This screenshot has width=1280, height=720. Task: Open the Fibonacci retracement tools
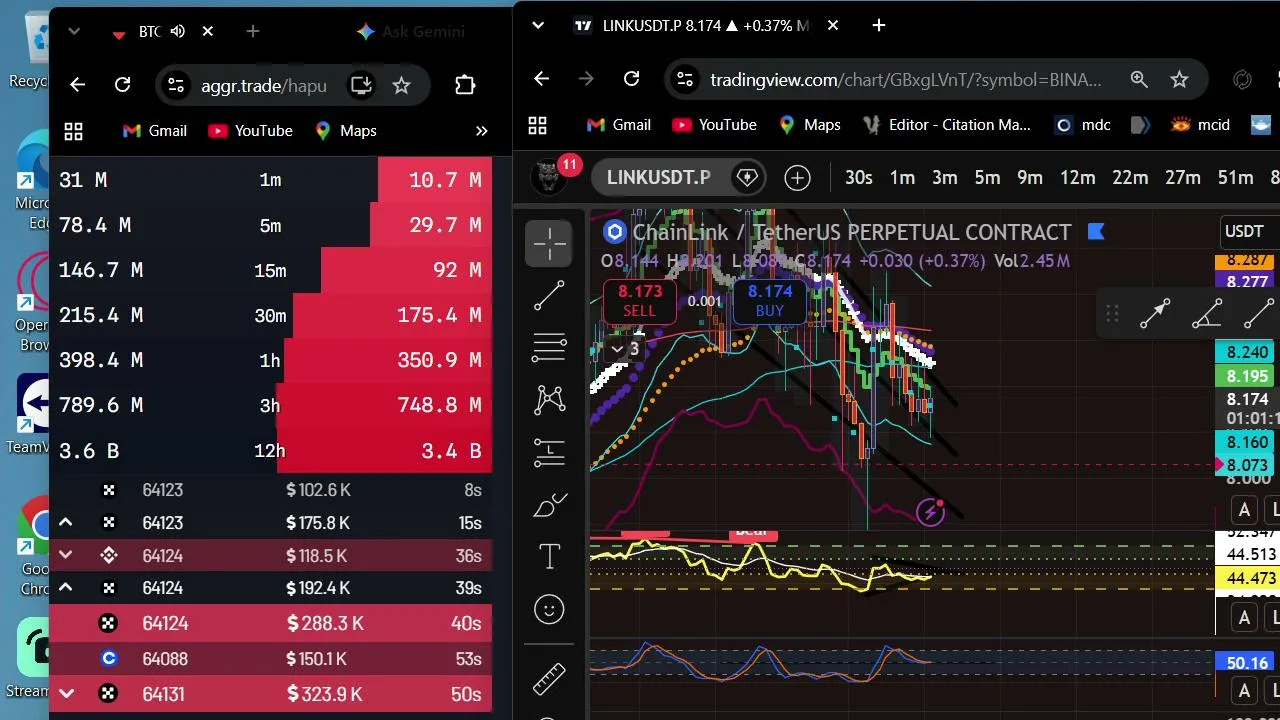[x=550, y=347]
